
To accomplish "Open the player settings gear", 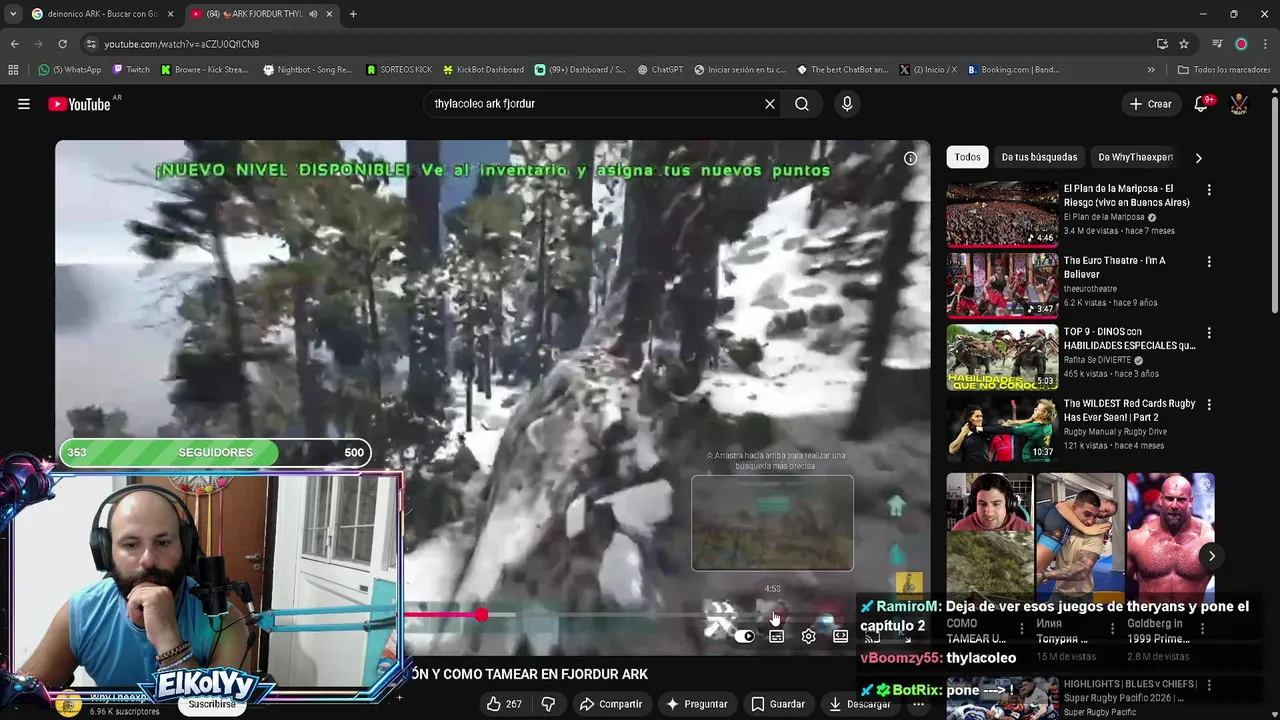I will (808, 637).
